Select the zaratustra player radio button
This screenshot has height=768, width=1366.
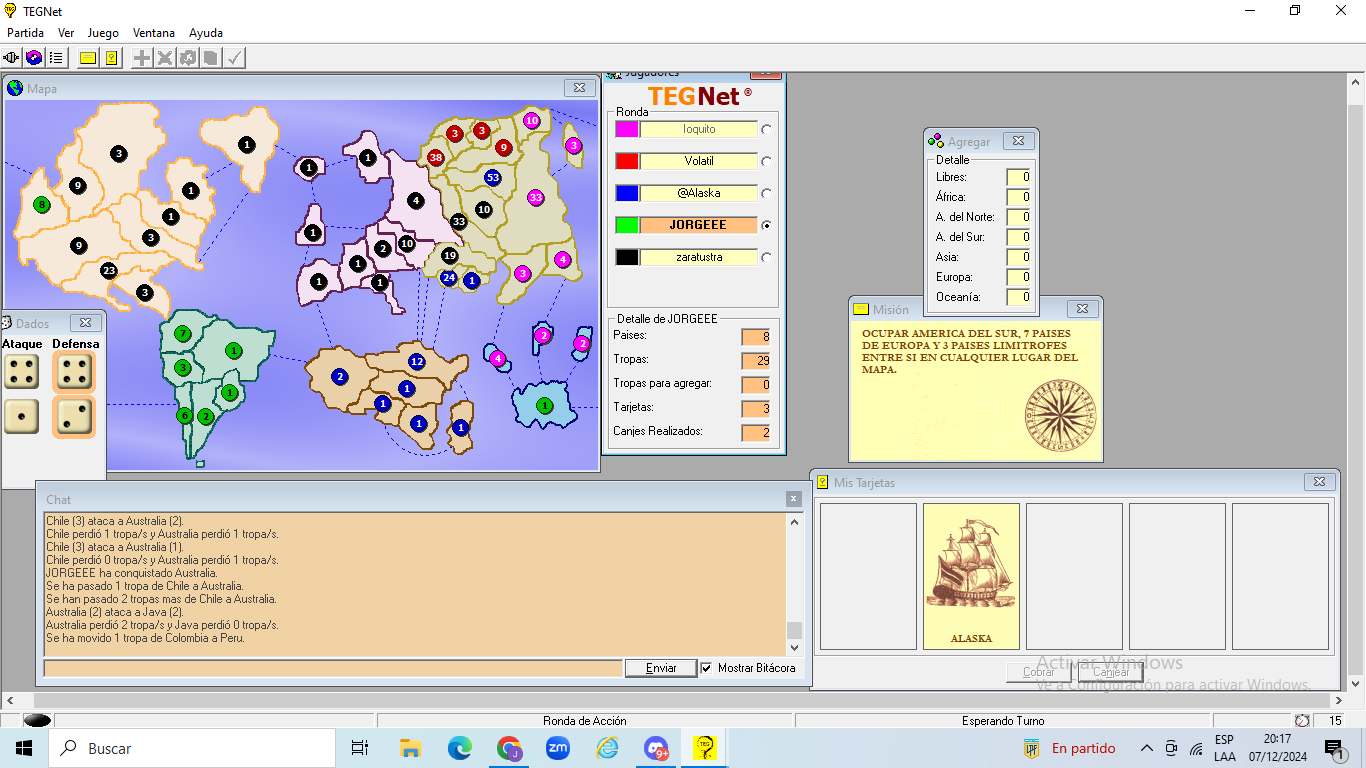coord(766,257)
